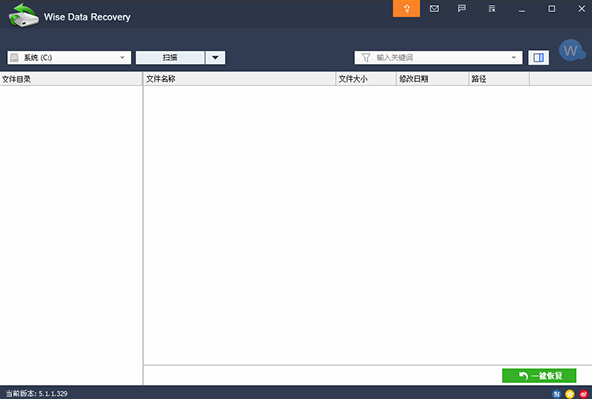
Task: Click the filter funnel icon
Action: pyautogui.click(x=365, y=57)
